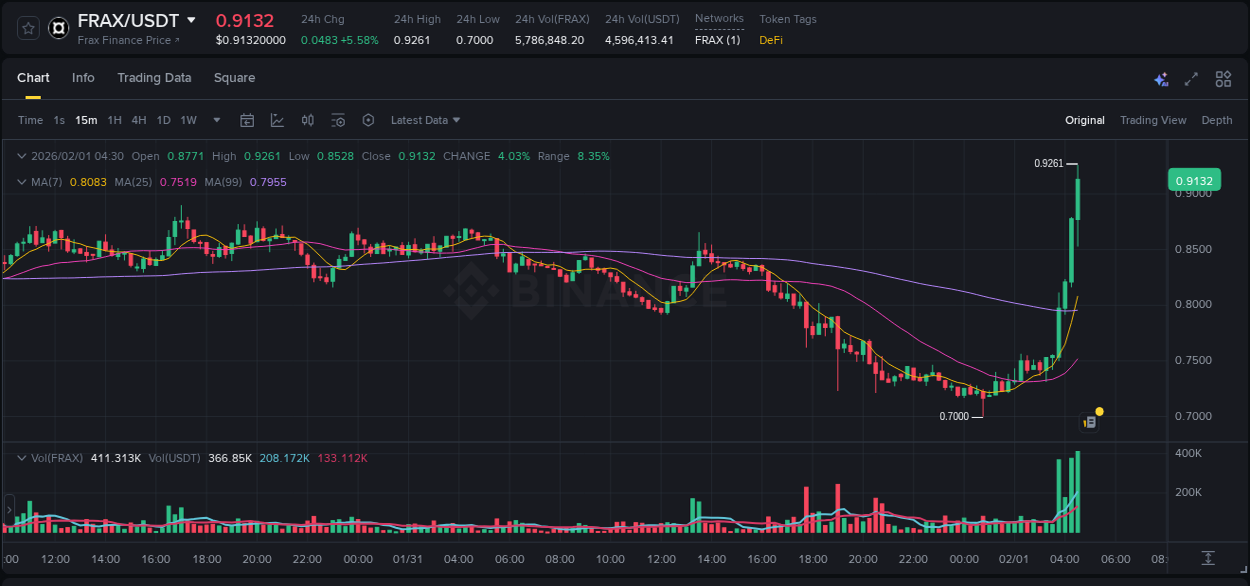Expand the extra timeframes dropdown arrow
The height and width of the screenshot is (586, 1250).
[x=215, y=120]
